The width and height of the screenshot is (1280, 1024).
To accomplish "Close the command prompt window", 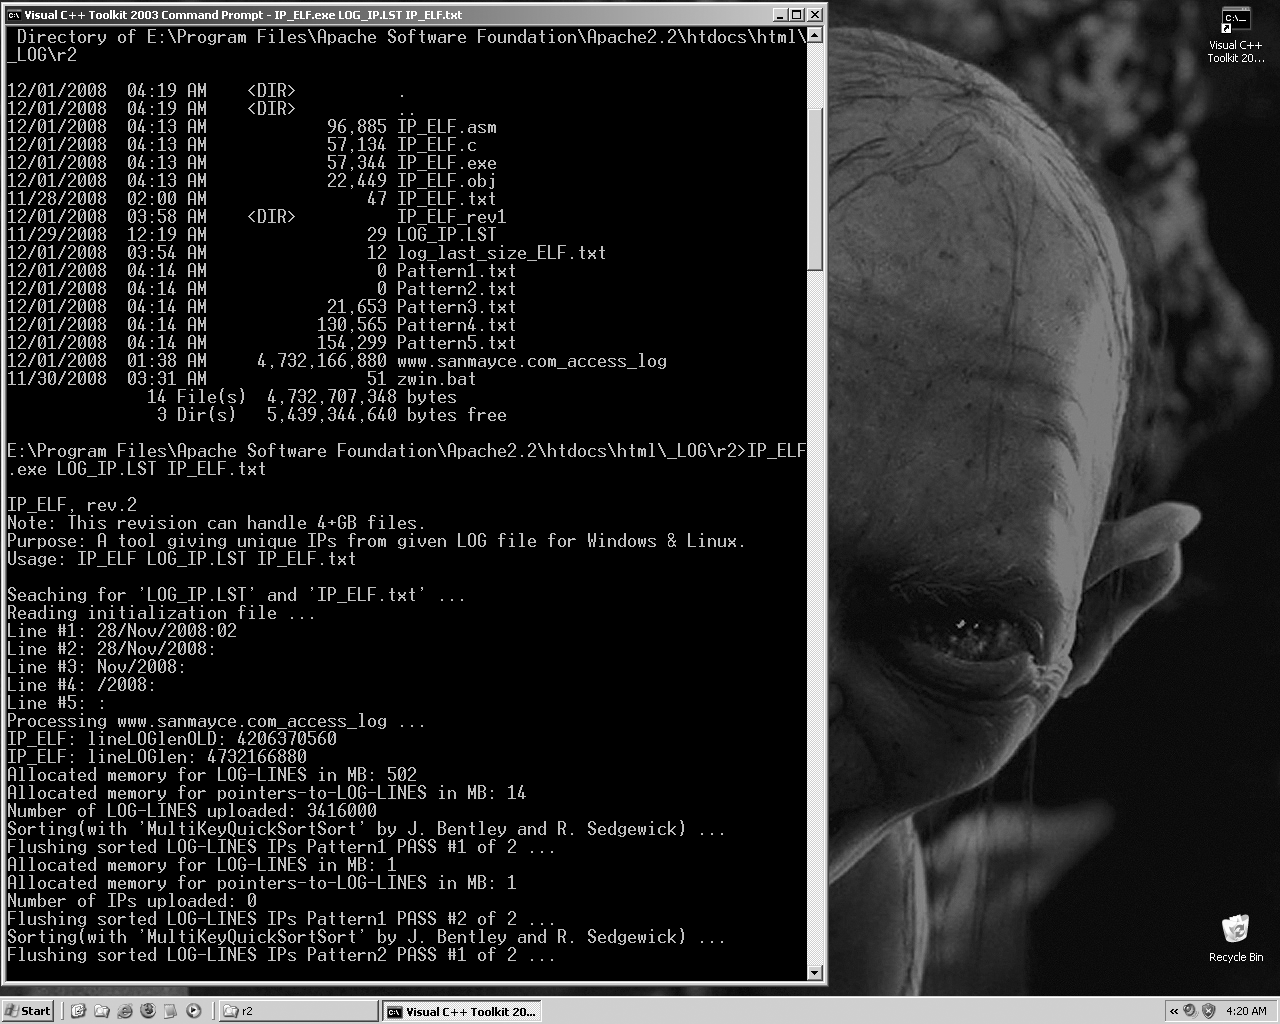I will coord(815,15).
